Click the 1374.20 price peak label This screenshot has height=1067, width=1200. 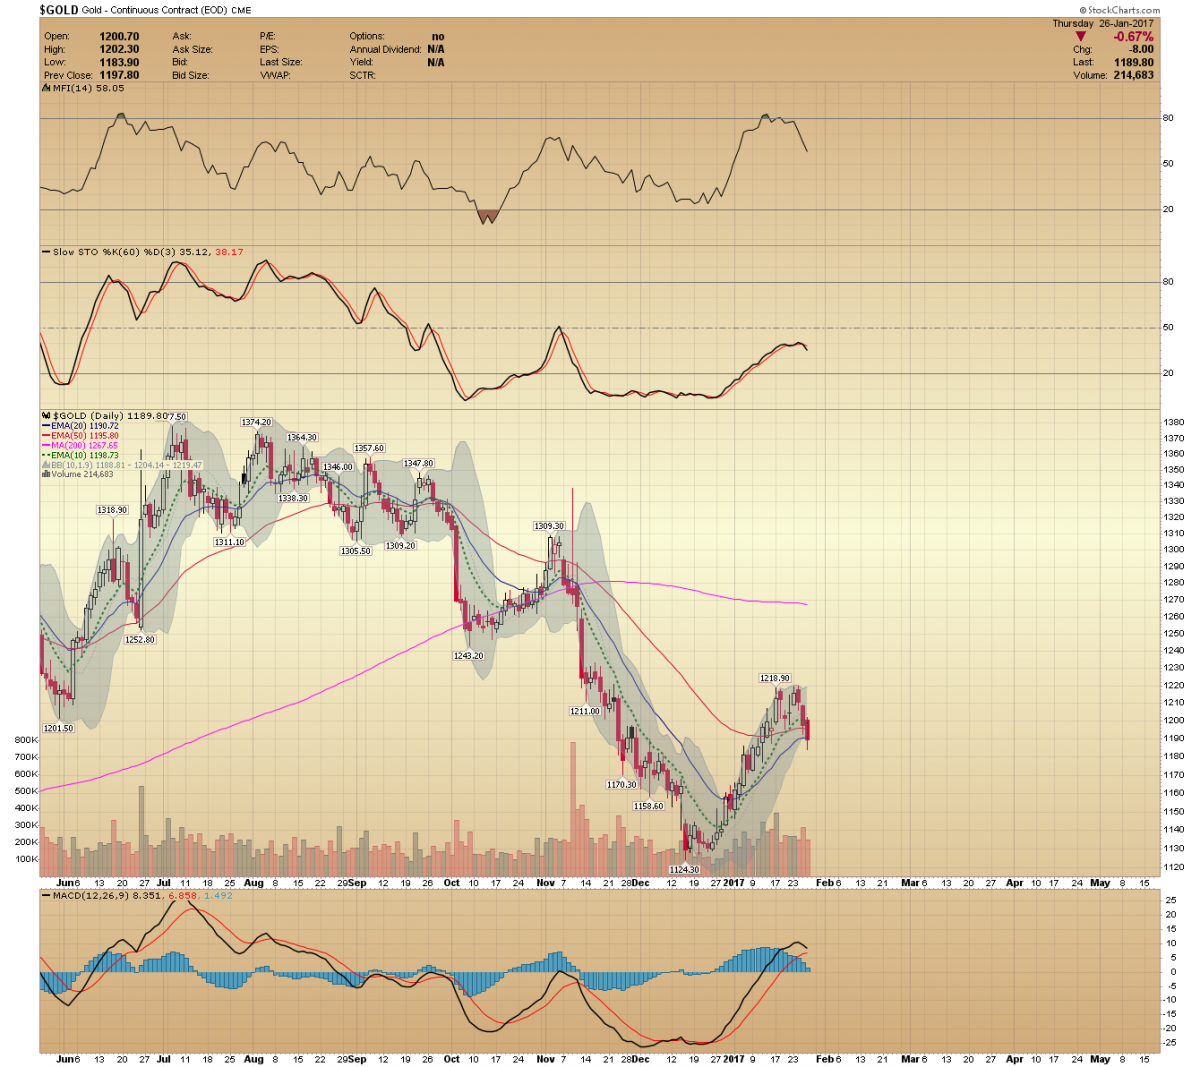coord(256,423)
